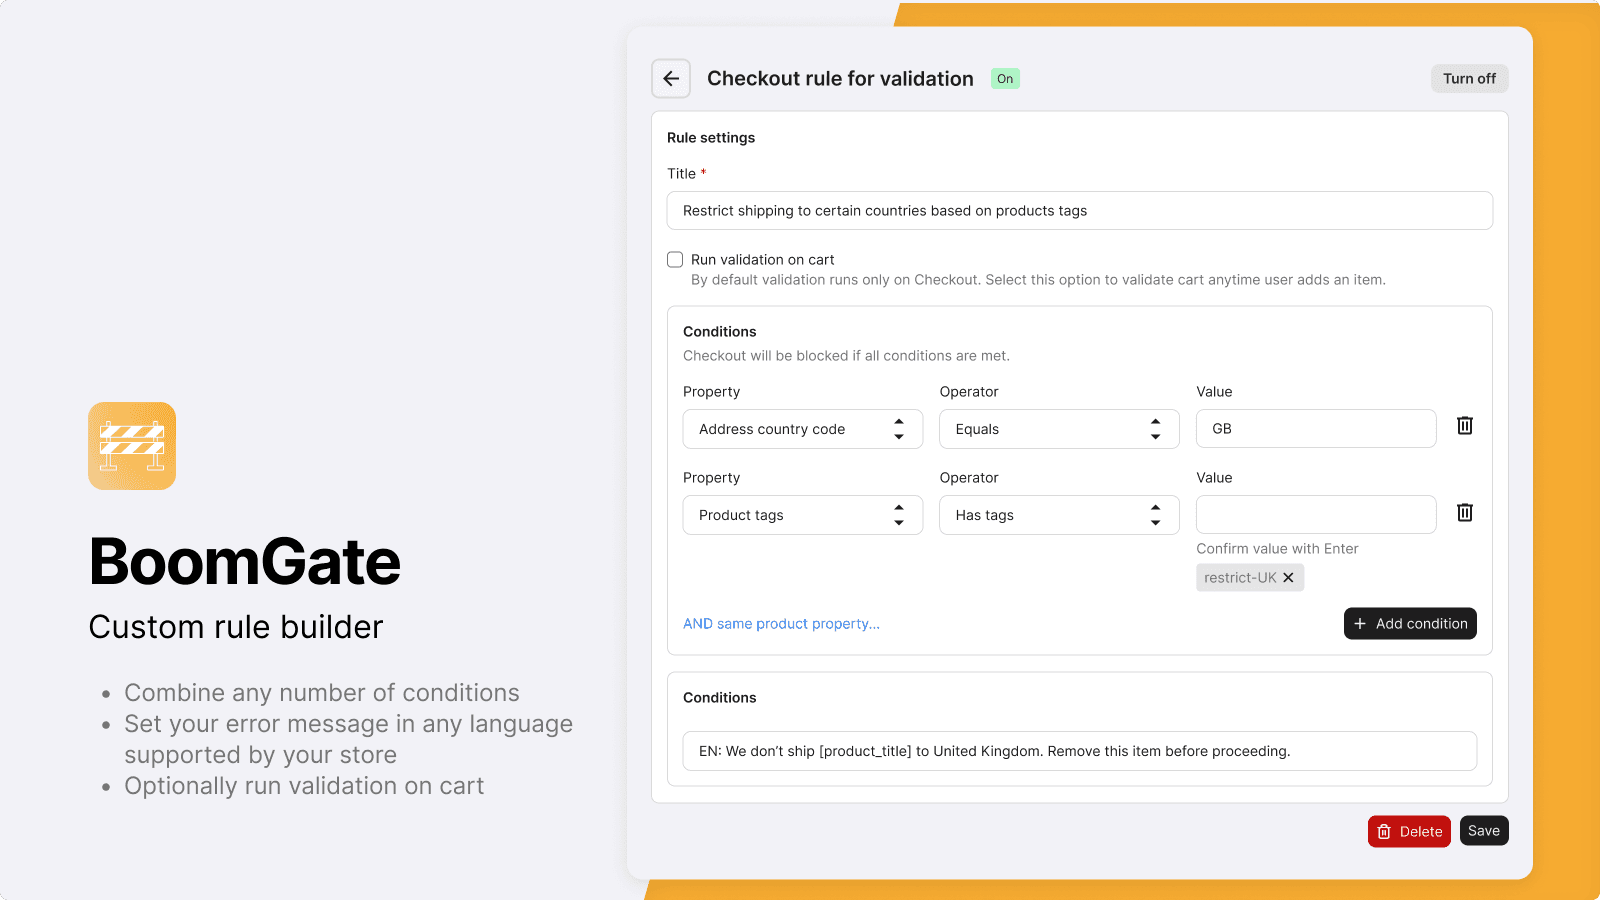1600x900 pixels.
Task: Enable Run validation on cart checkbox
Action: coord(675,260)
